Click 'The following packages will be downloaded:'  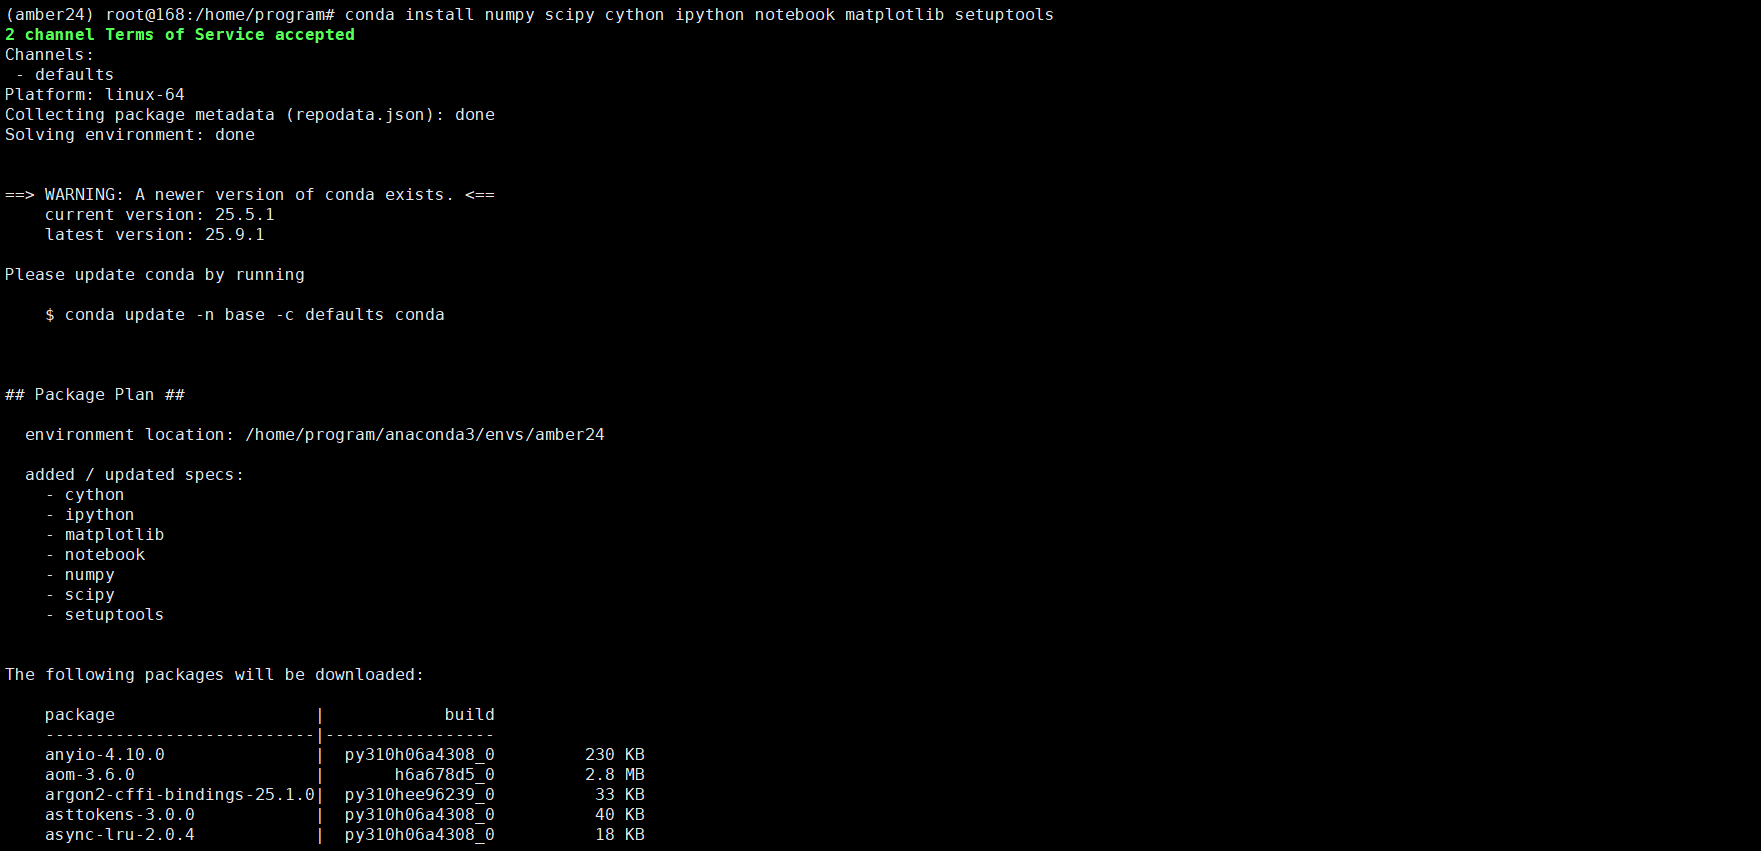pyautogui.click(x=215, y=675)
